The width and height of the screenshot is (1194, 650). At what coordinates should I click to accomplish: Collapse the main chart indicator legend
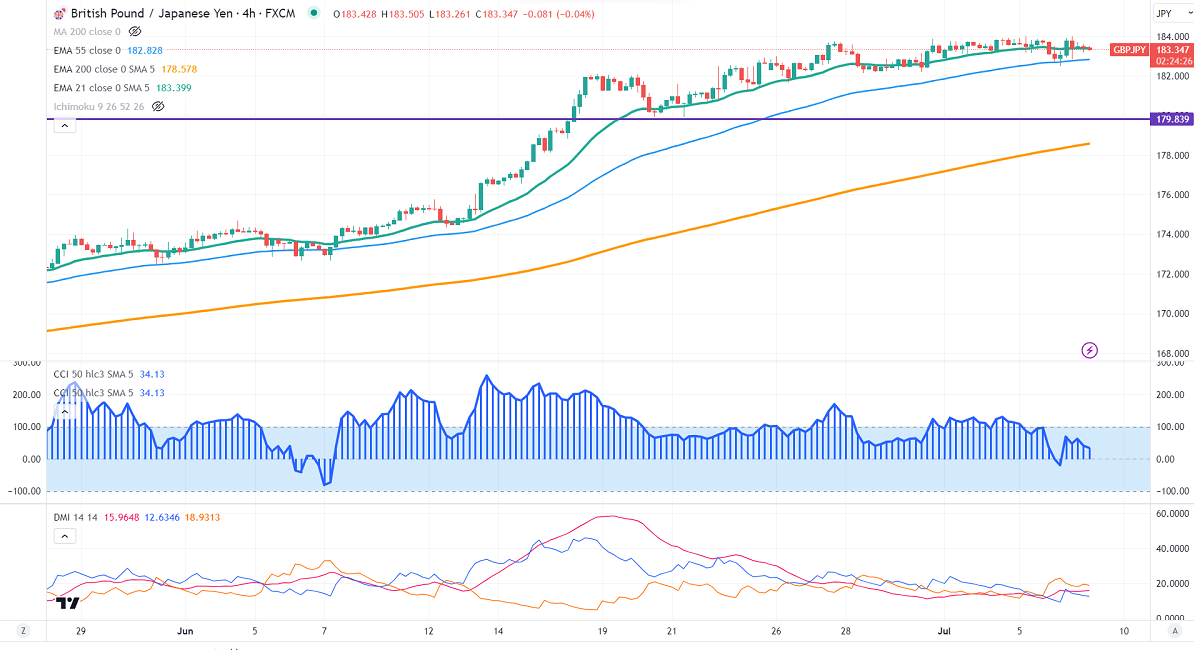click(65, 126)
